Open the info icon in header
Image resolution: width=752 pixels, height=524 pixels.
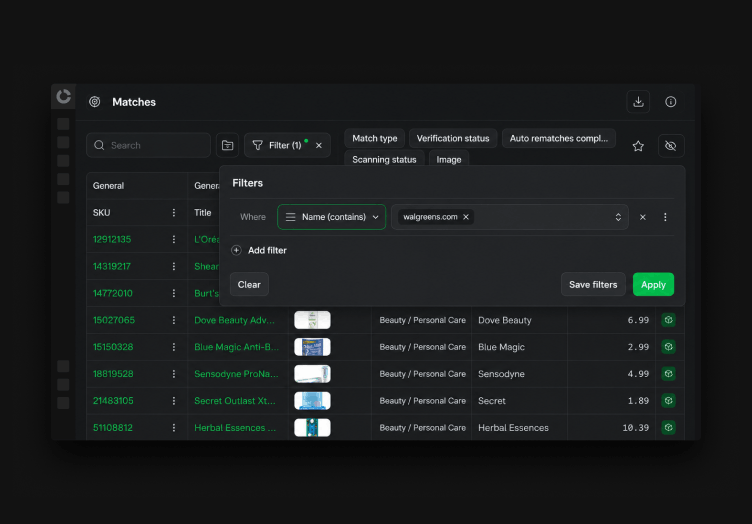670,102
